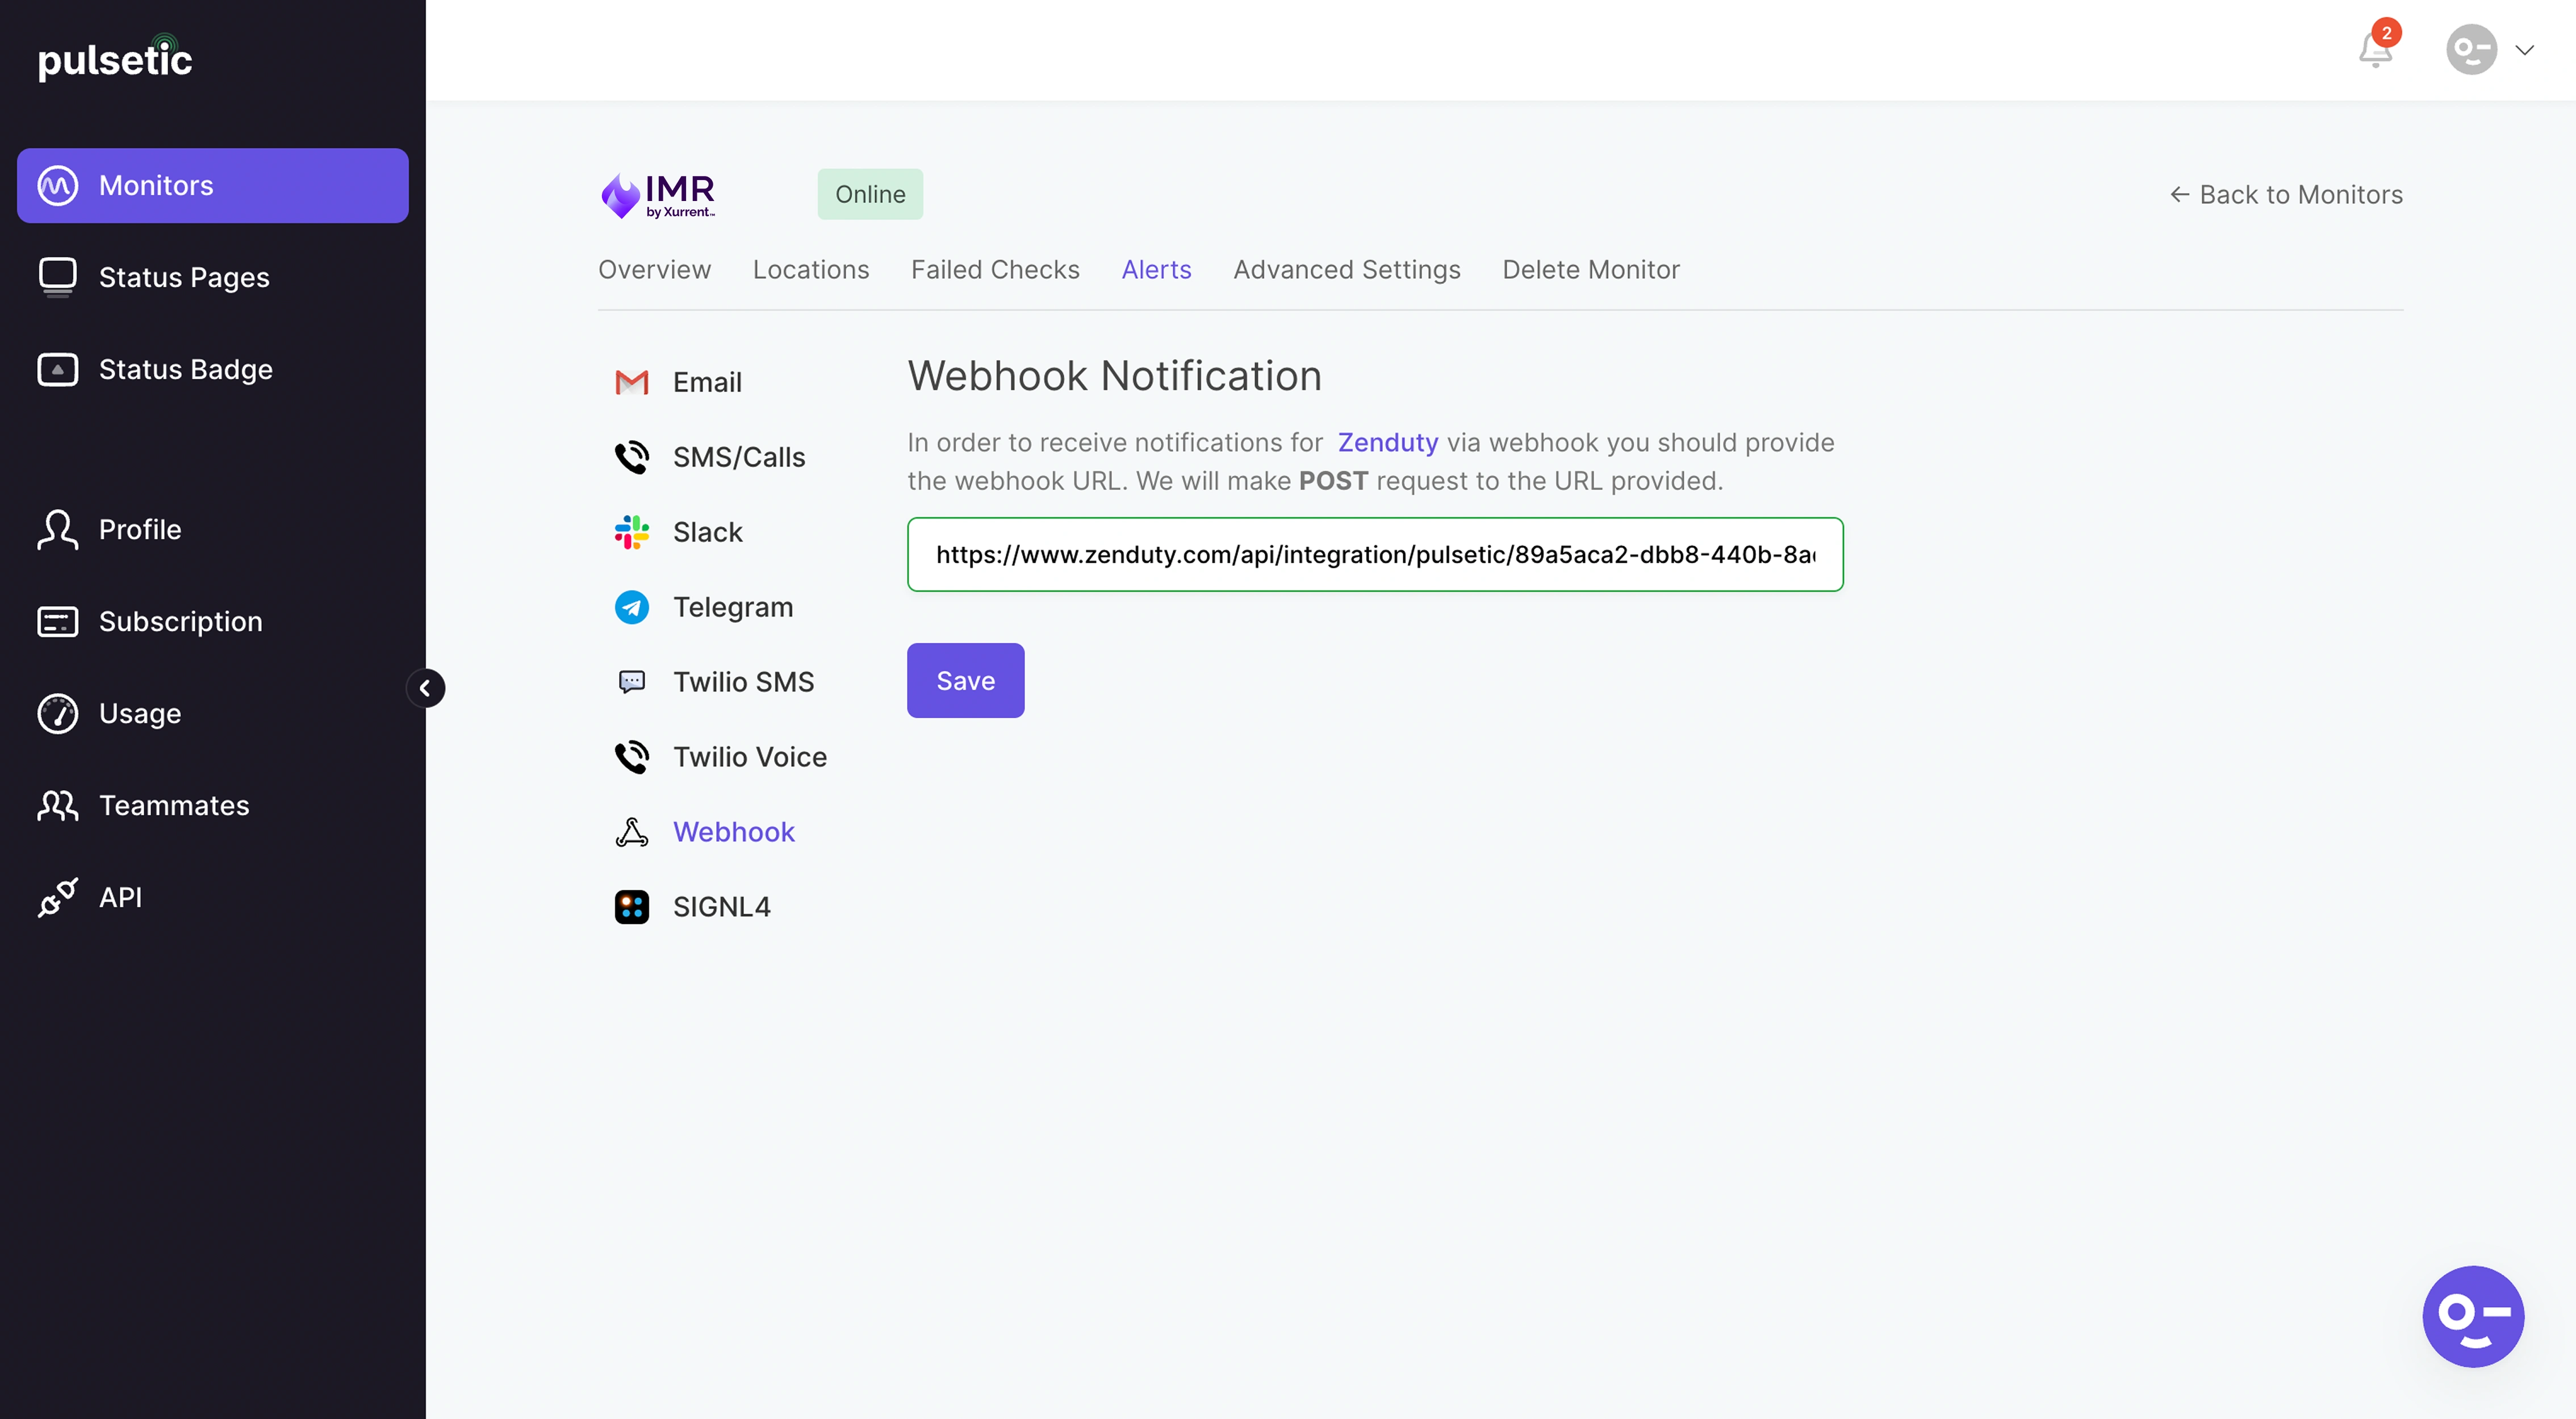Click the Twilio SMS message icon
This screenshot has width=2576, height=1419.
[x=631, y=682]
